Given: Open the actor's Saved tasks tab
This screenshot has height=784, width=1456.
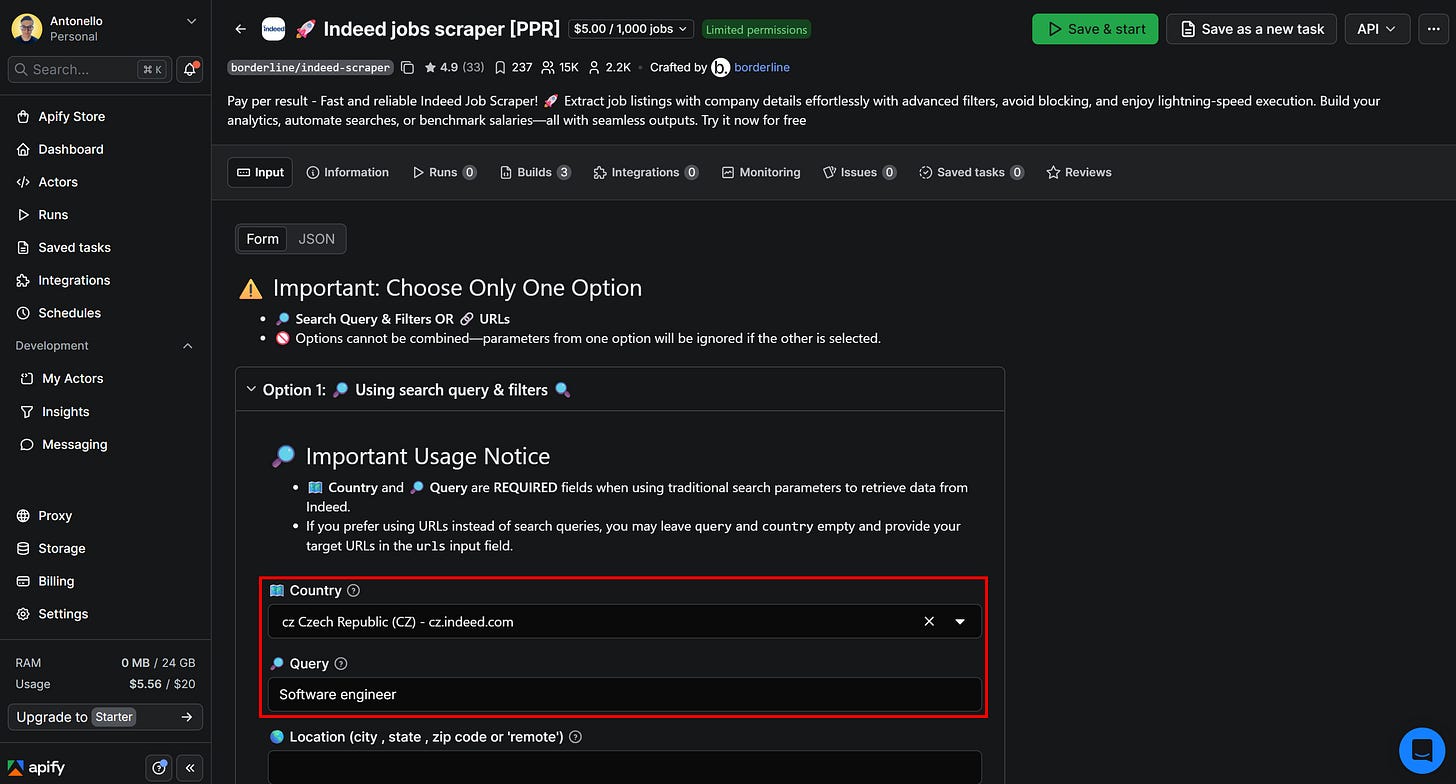Looking at the screenshot, I should (971, 172).
